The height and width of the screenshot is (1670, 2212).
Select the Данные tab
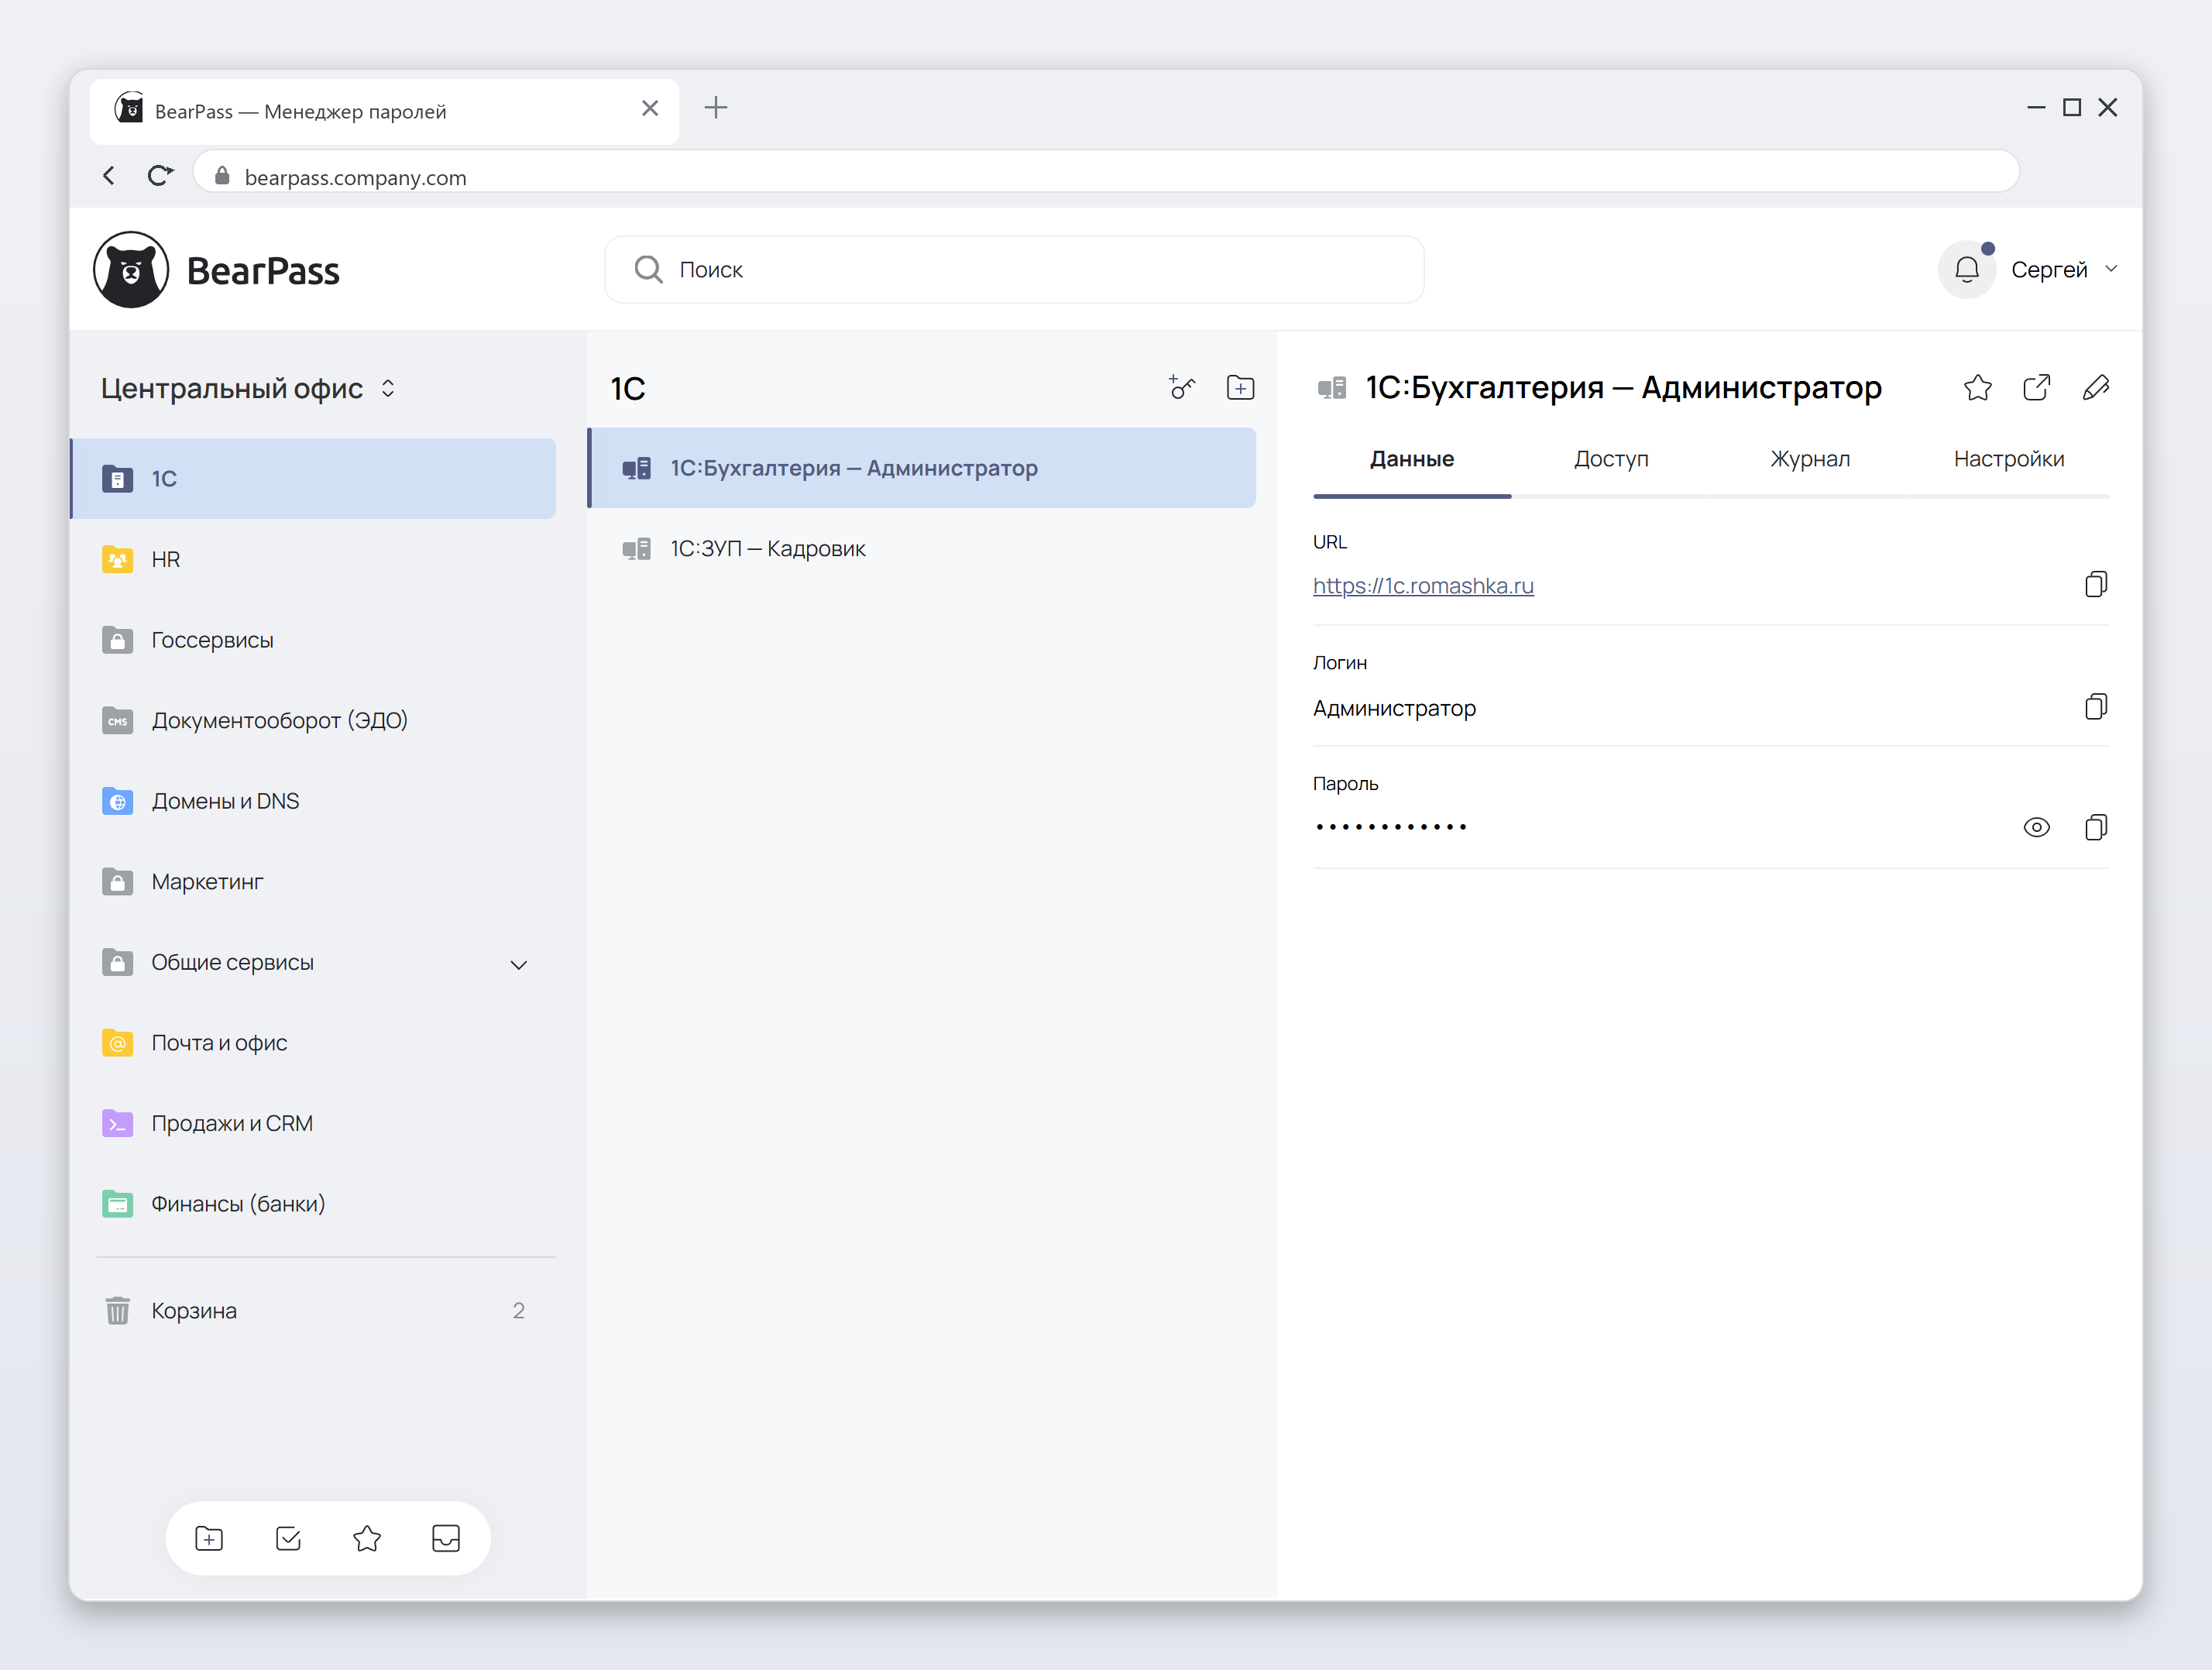(x=1412, y=459)
